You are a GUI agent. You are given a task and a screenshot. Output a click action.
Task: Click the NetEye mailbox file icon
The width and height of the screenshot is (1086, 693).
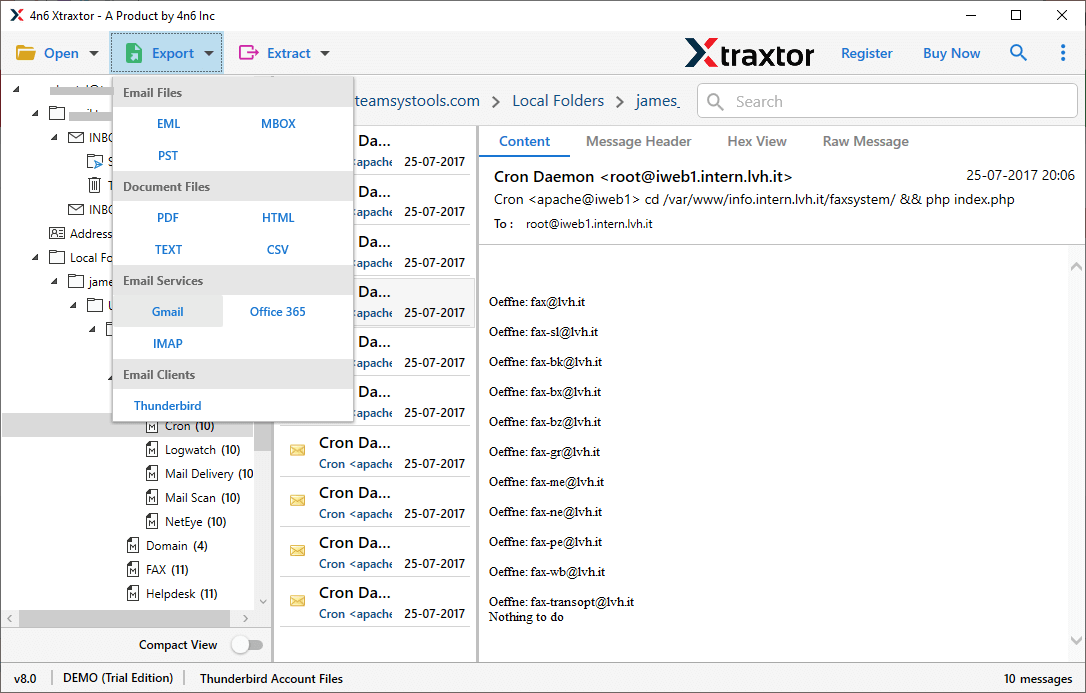click(x=152, y=522)
